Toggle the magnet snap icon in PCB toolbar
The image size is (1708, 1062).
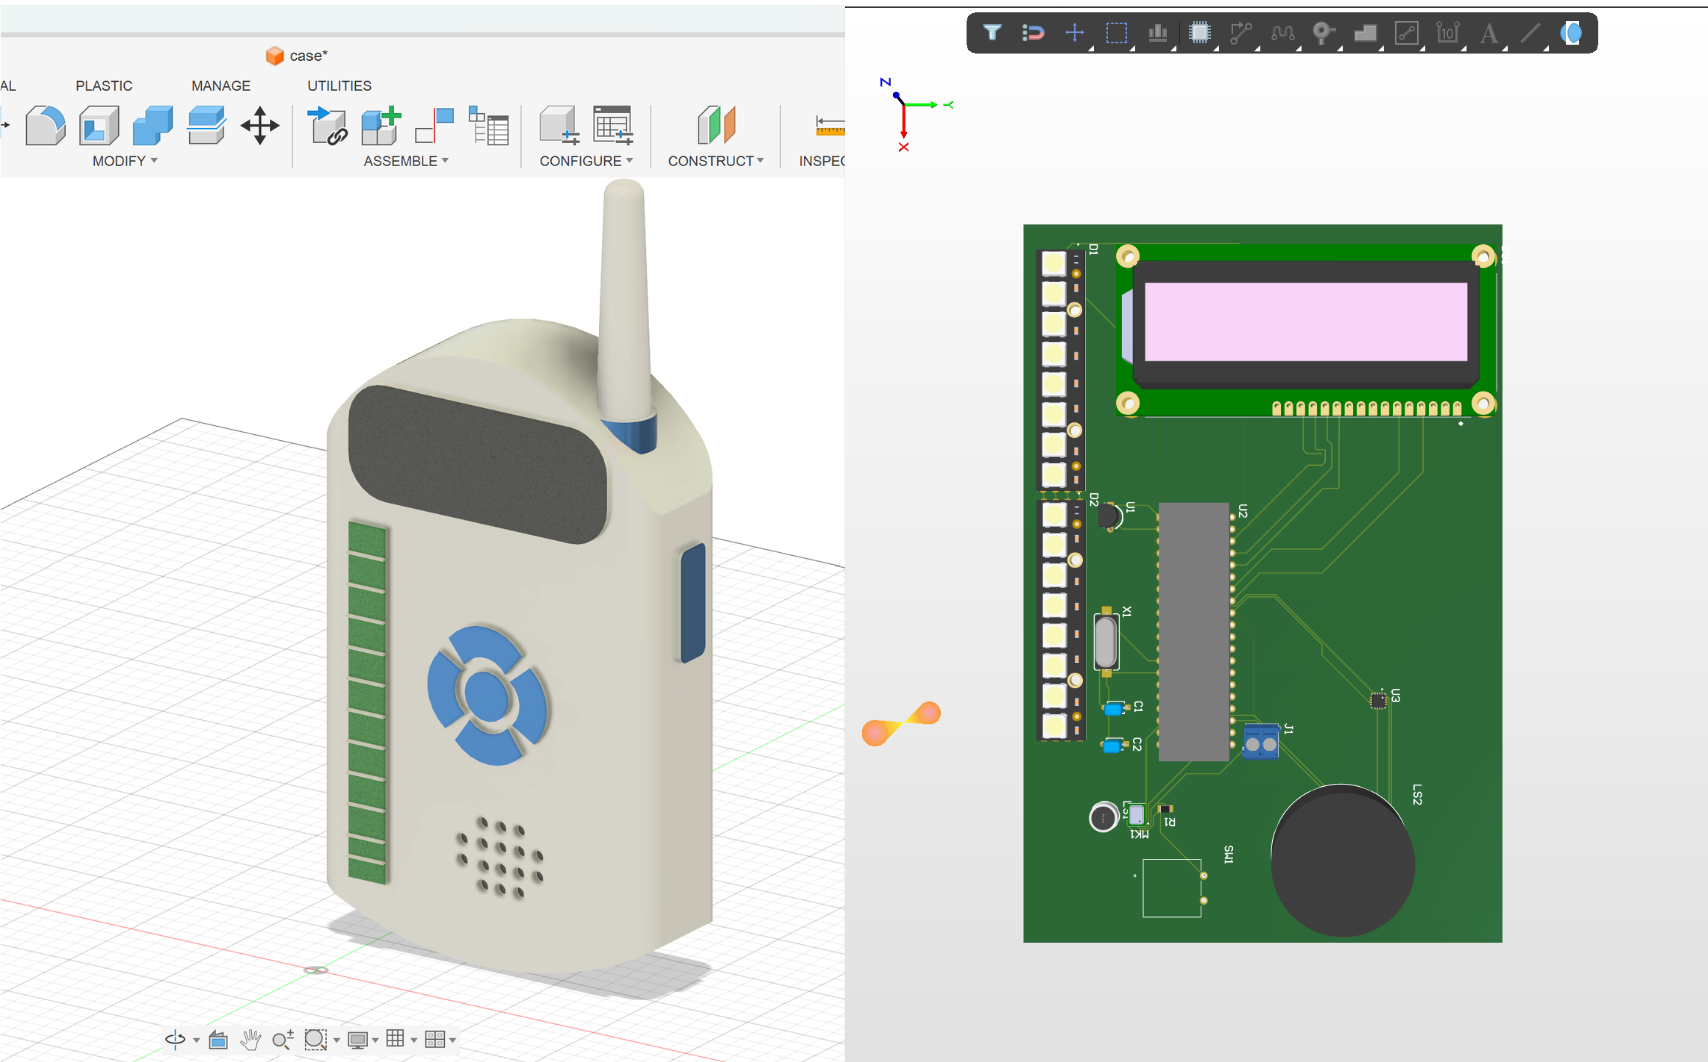(x=1033, y=33)
